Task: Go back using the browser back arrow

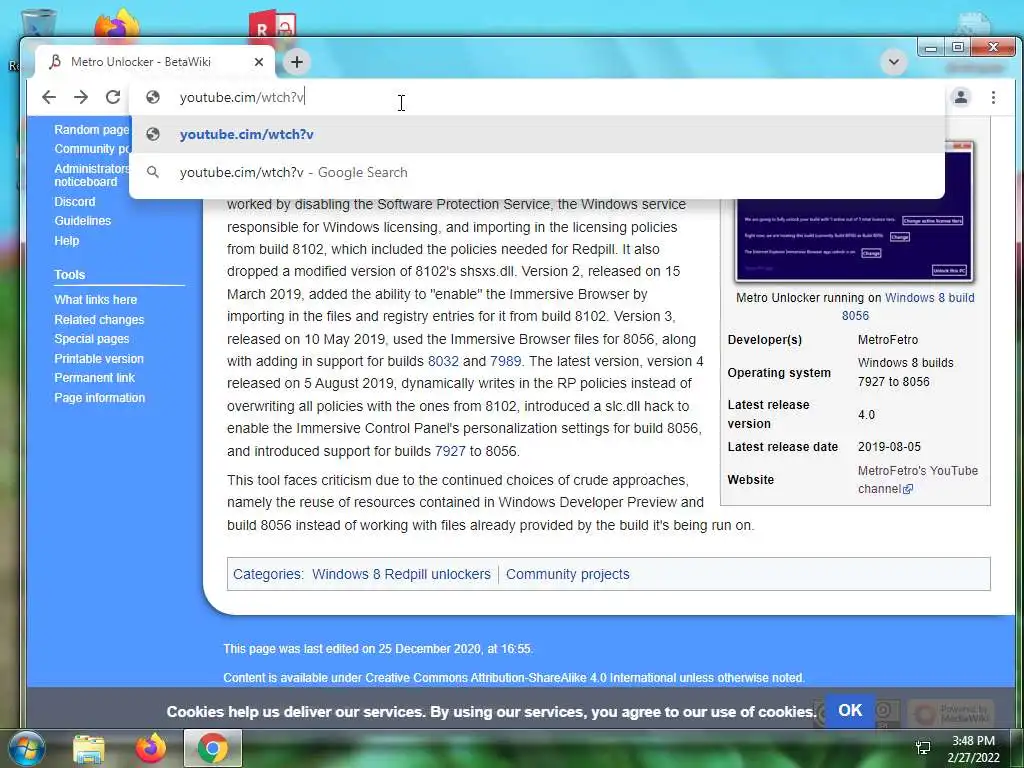Action: pos(49,97)
